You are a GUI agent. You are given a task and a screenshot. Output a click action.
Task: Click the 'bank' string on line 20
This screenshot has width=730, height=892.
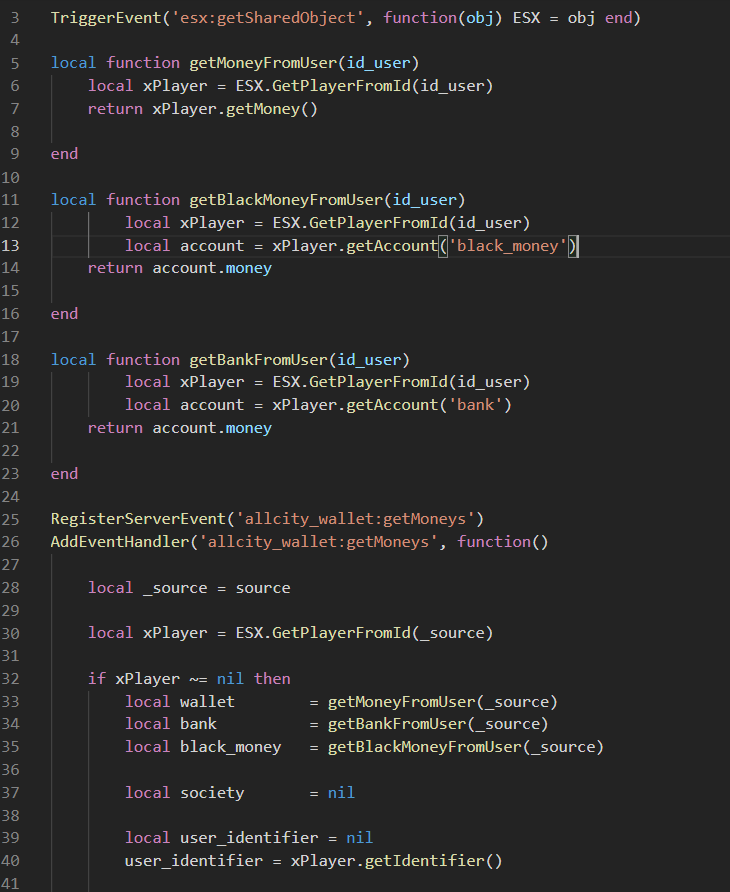click(x=475, y=405)
